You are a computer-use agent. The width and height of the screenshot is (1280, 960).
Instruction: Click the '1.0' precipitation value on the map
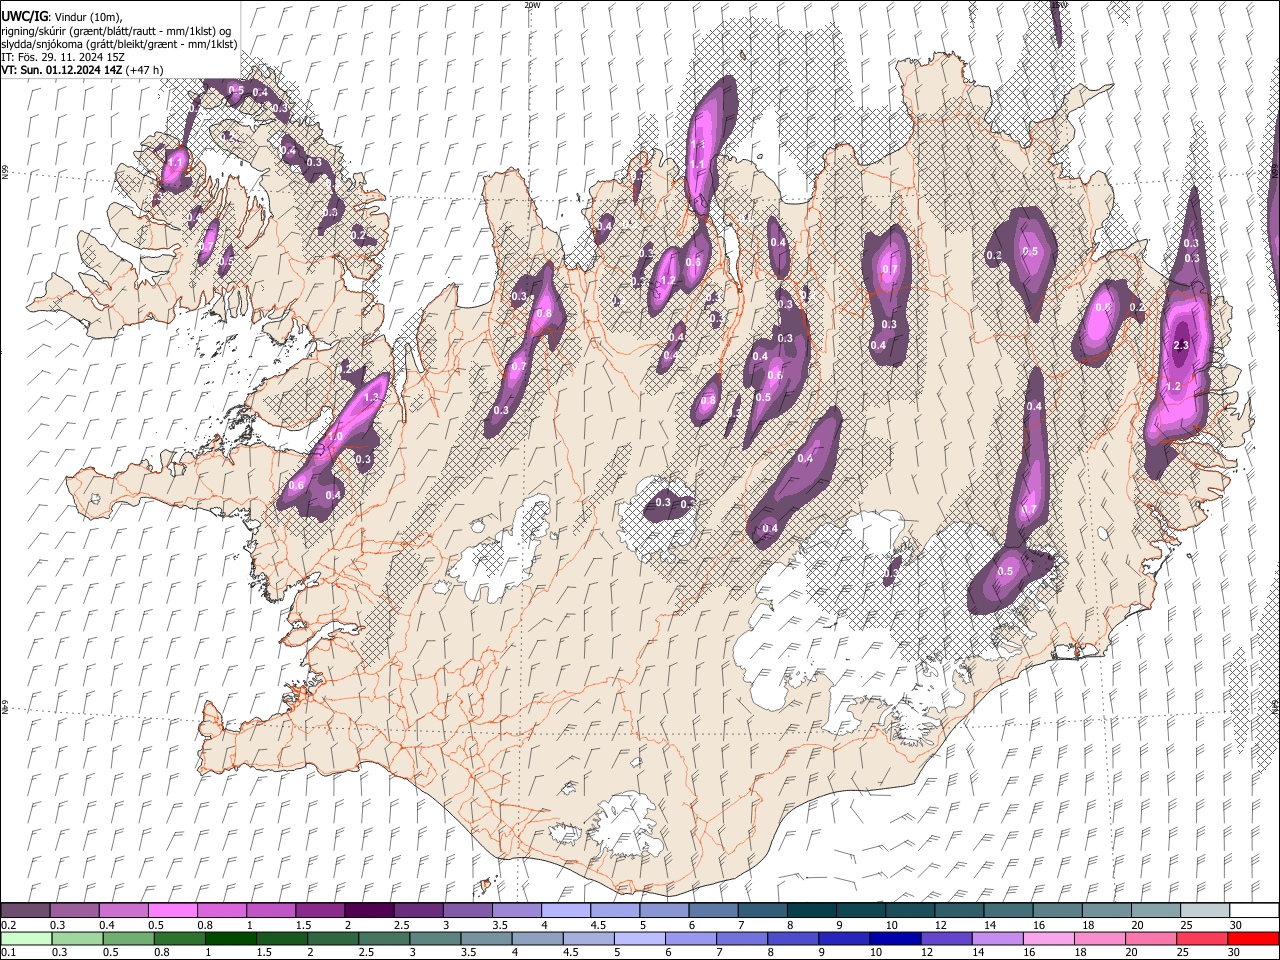pyautogui.click(x=336, y=437)
